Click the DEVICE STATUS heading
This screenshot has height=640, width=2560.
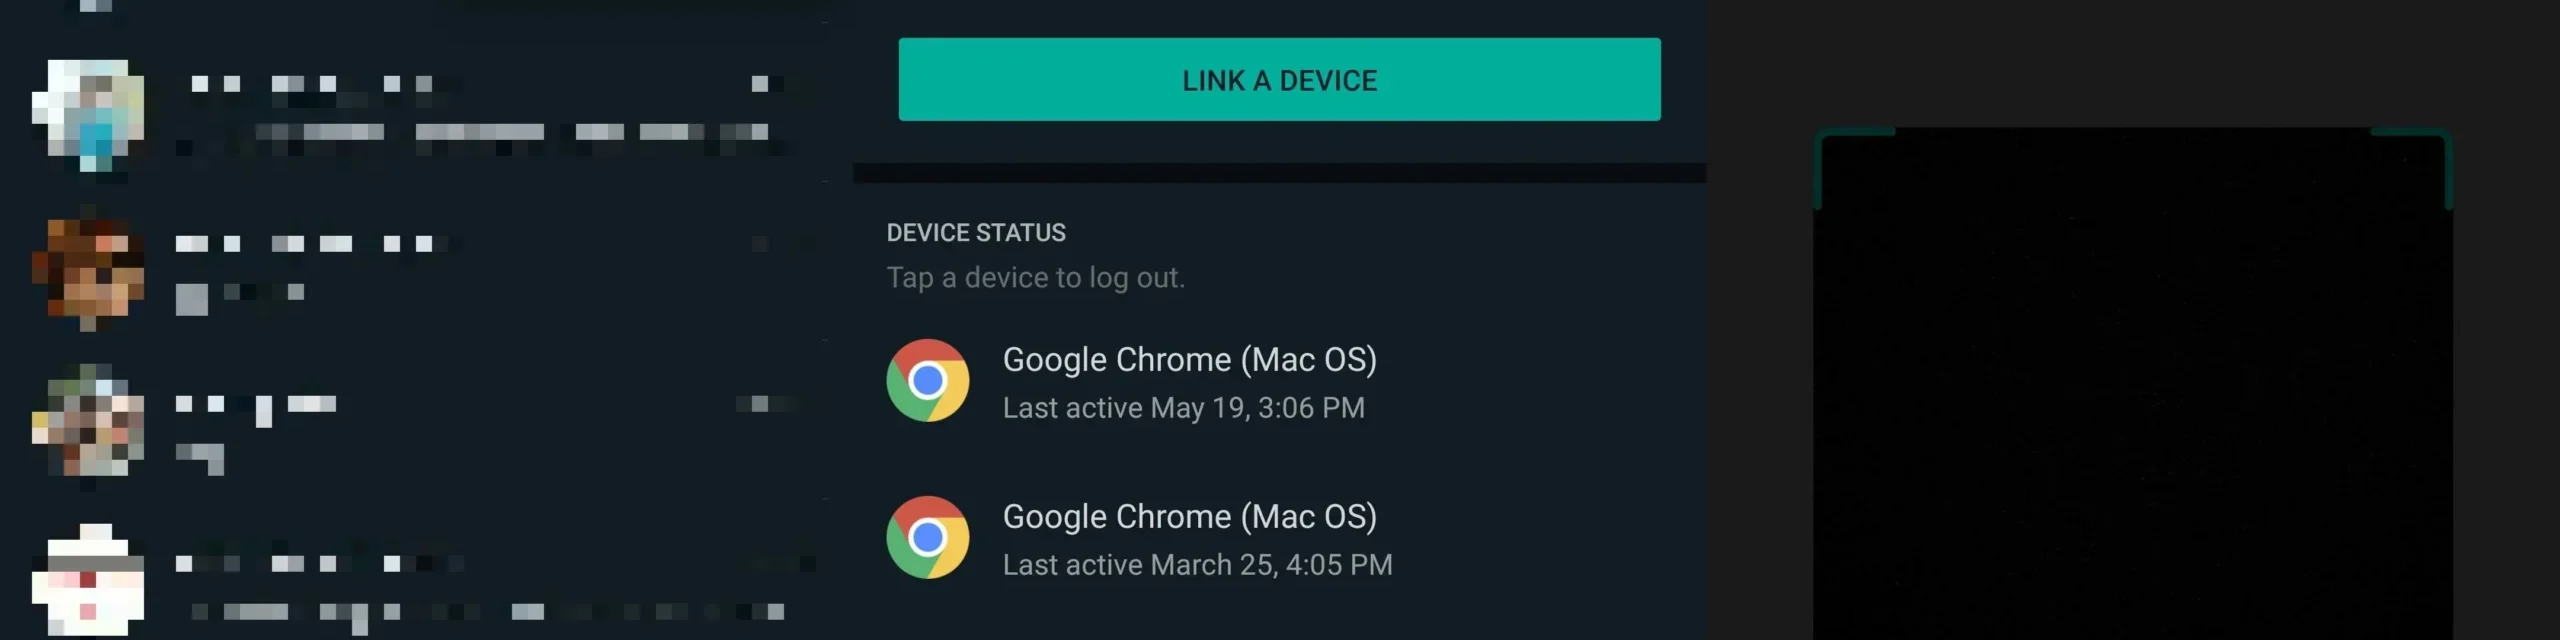975,233
